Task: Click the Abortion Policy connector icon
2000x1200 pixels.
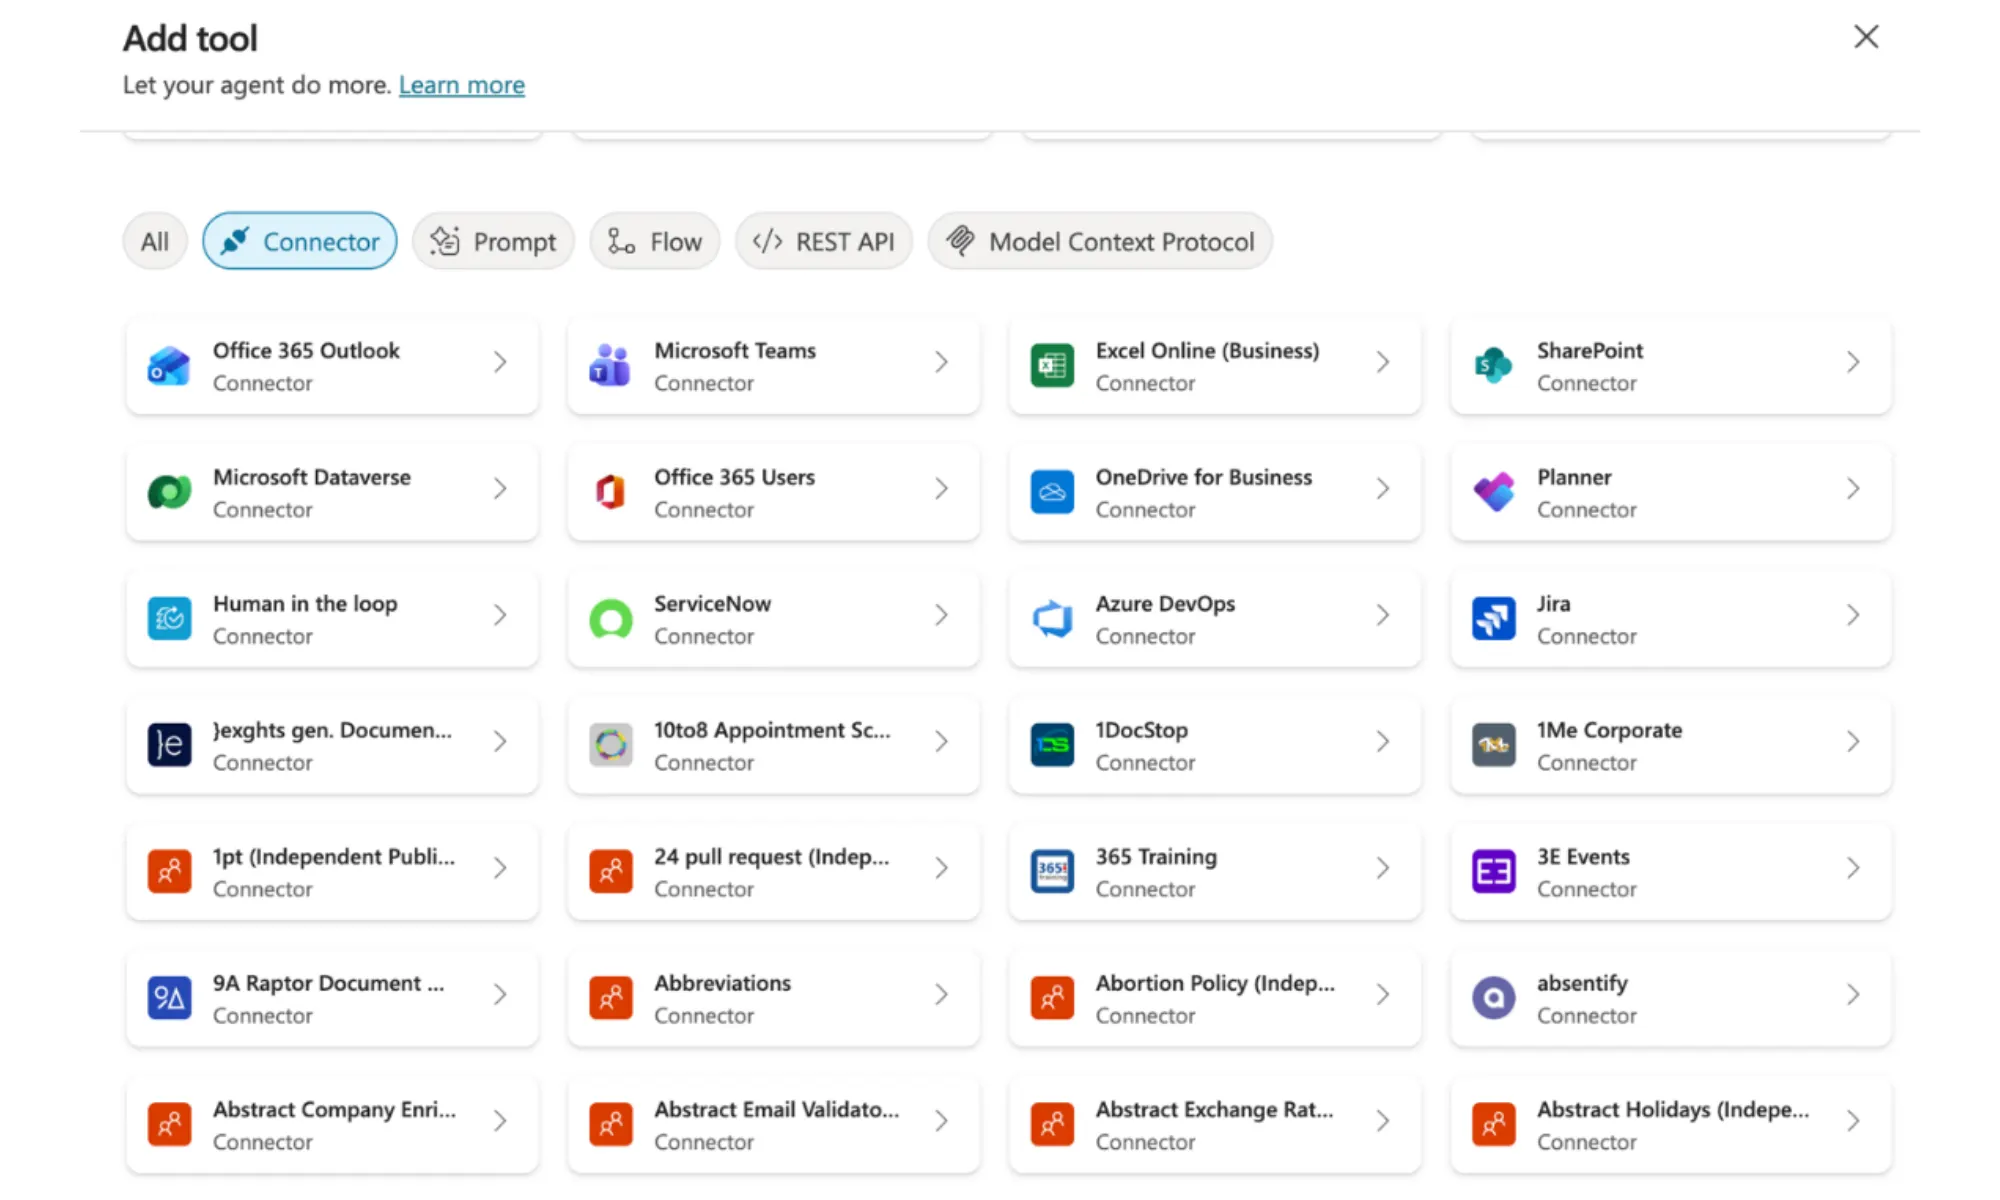Action: [1052, 998]
